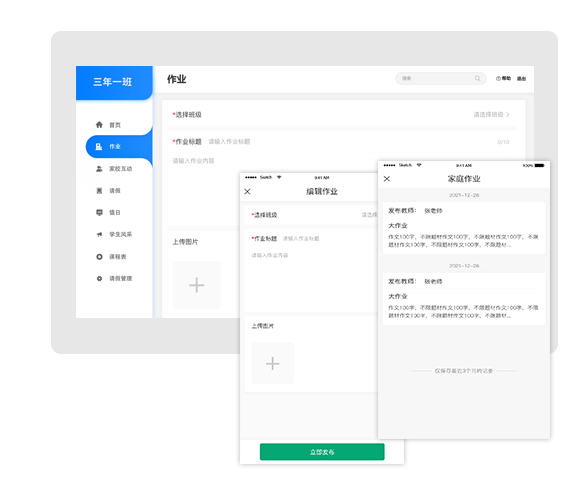The height and width of the screenshot is (495, 580).
Task: Click the desktop upload image plus box
Action: click(x=197, y=285)
